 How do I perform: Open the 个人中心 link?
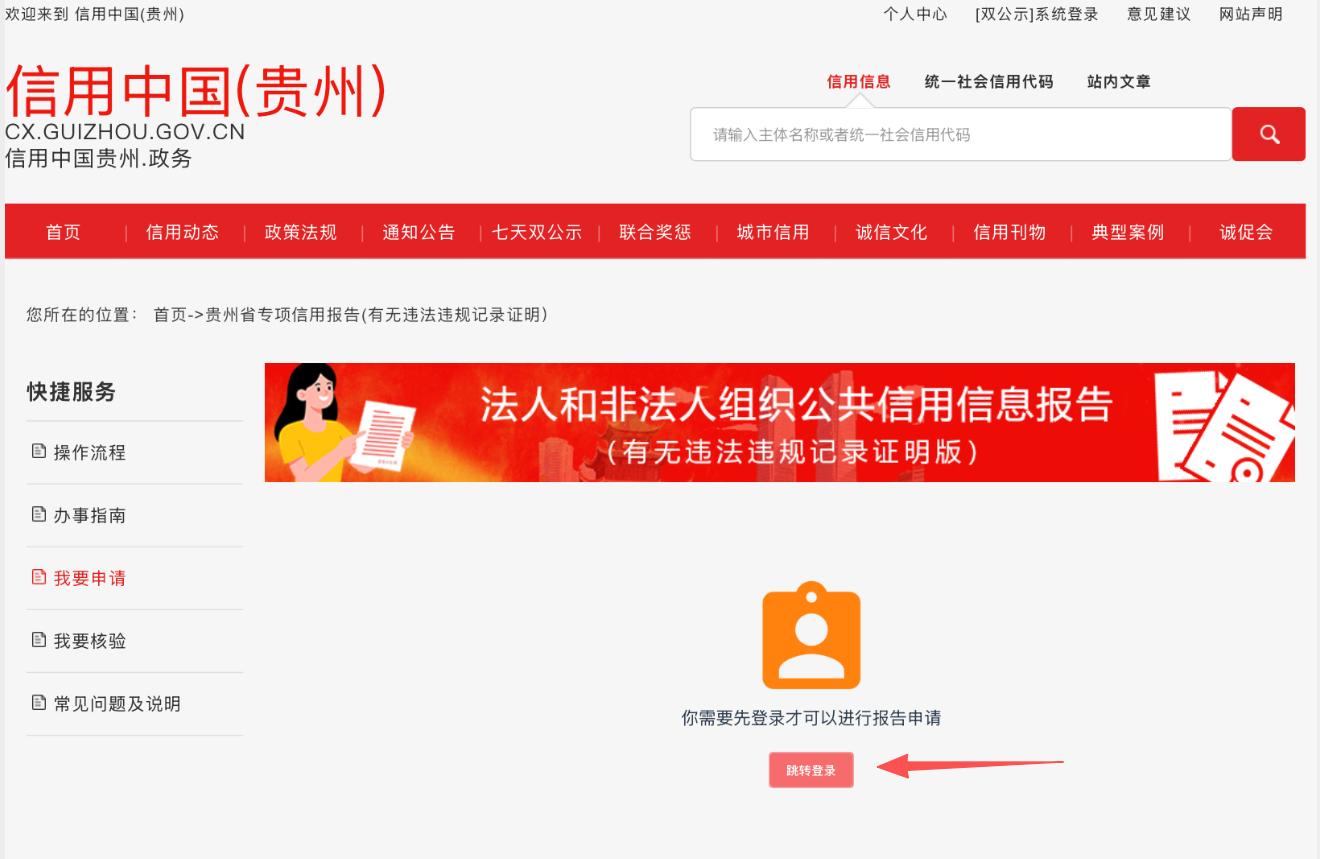915,14
